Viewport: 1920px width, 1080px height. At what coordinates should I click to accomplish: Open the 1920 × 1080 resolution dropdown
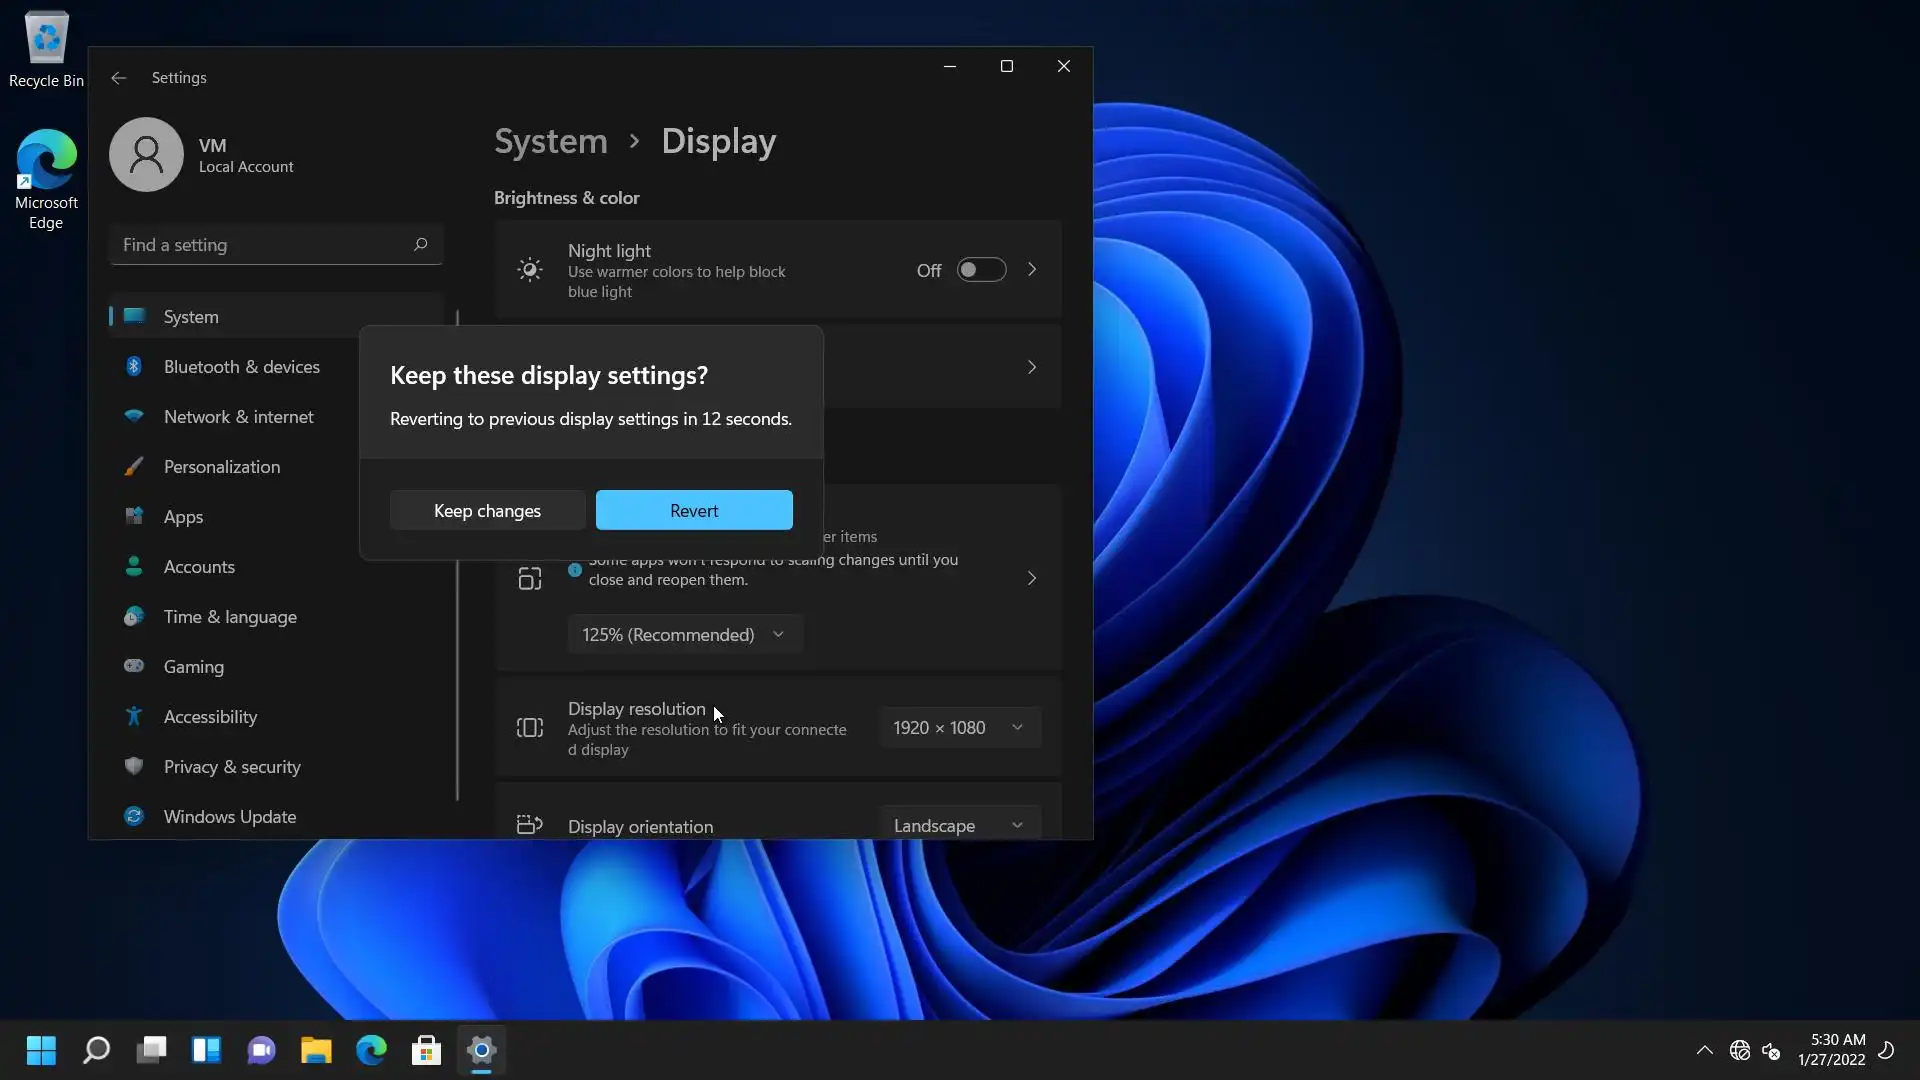[958, 728]
